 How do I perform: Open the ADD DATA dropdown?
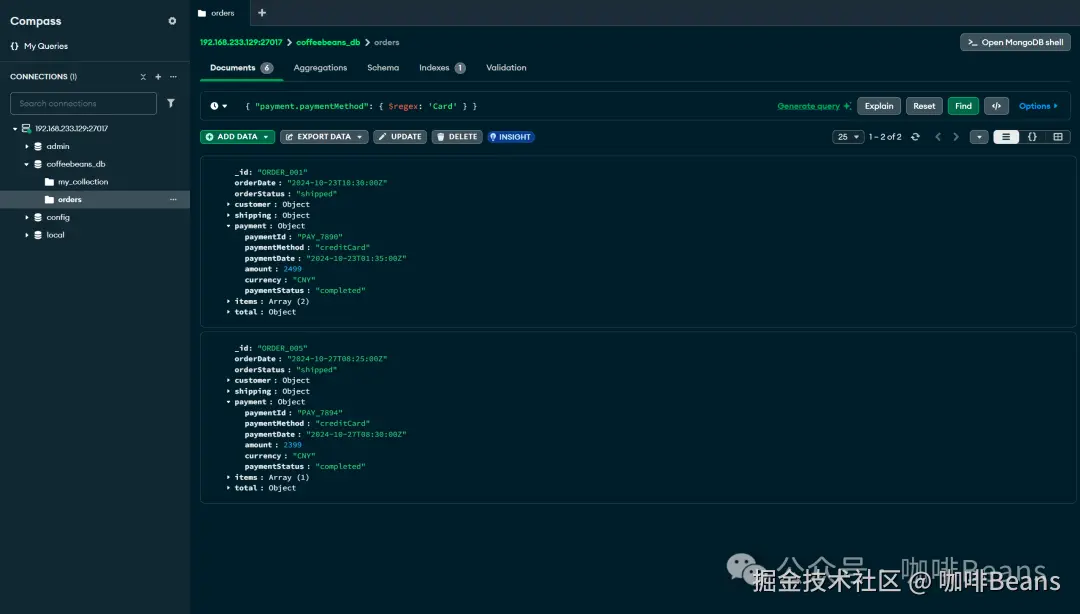click(x=238, y=137)
